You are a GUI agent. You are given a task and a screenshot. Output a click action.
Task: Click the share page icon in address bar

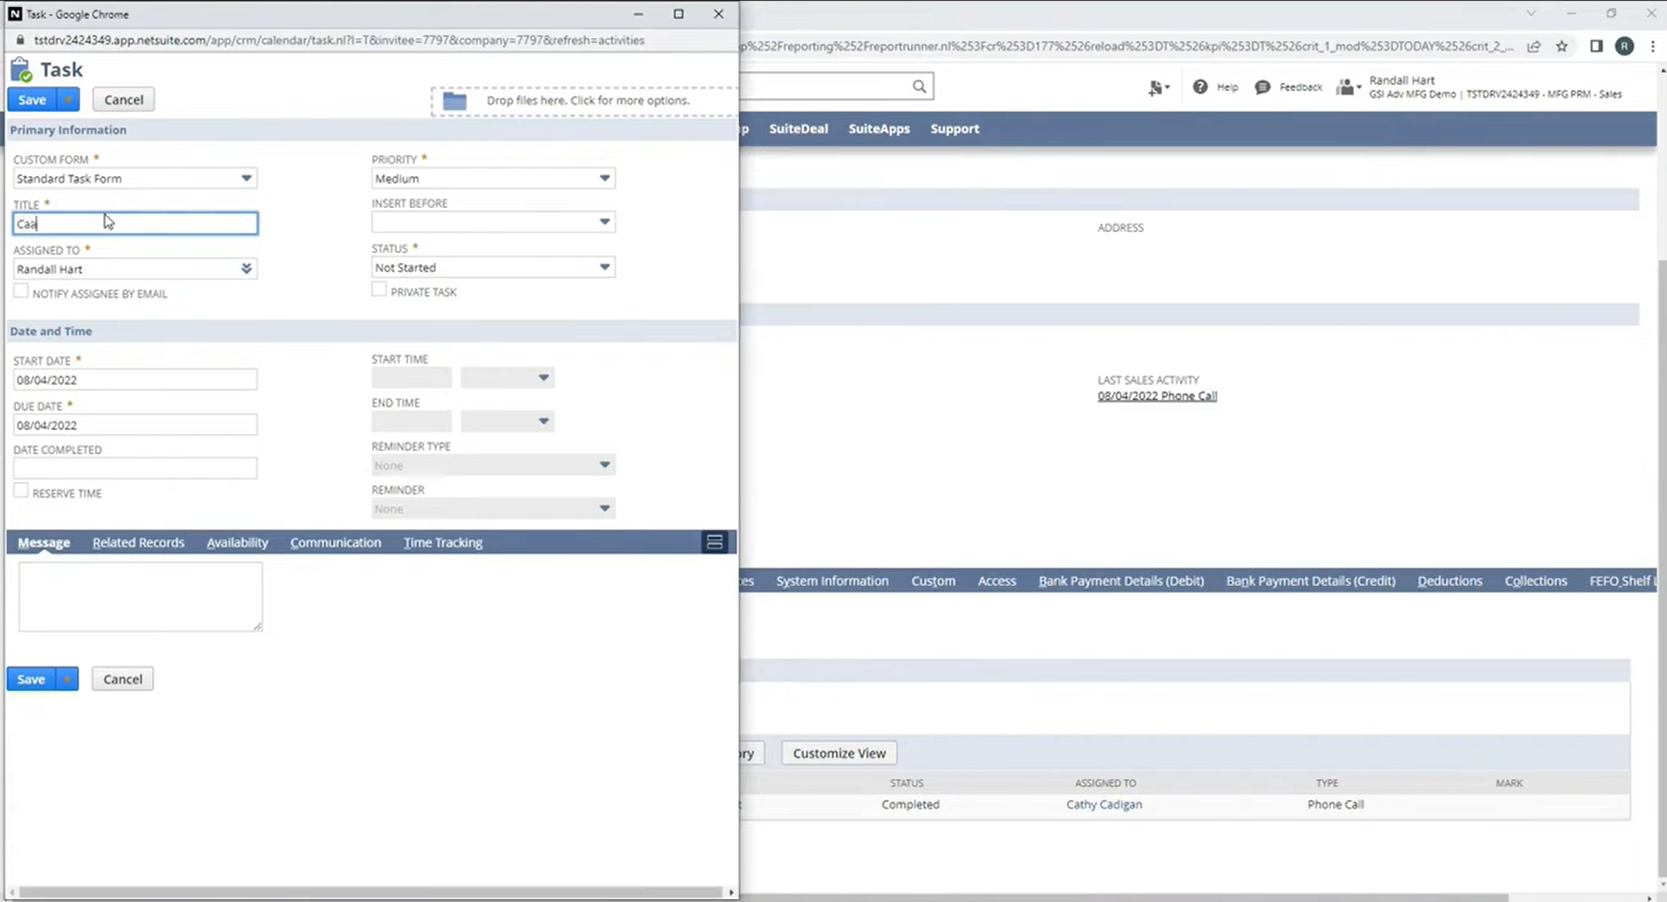(x=1534, y=46)
